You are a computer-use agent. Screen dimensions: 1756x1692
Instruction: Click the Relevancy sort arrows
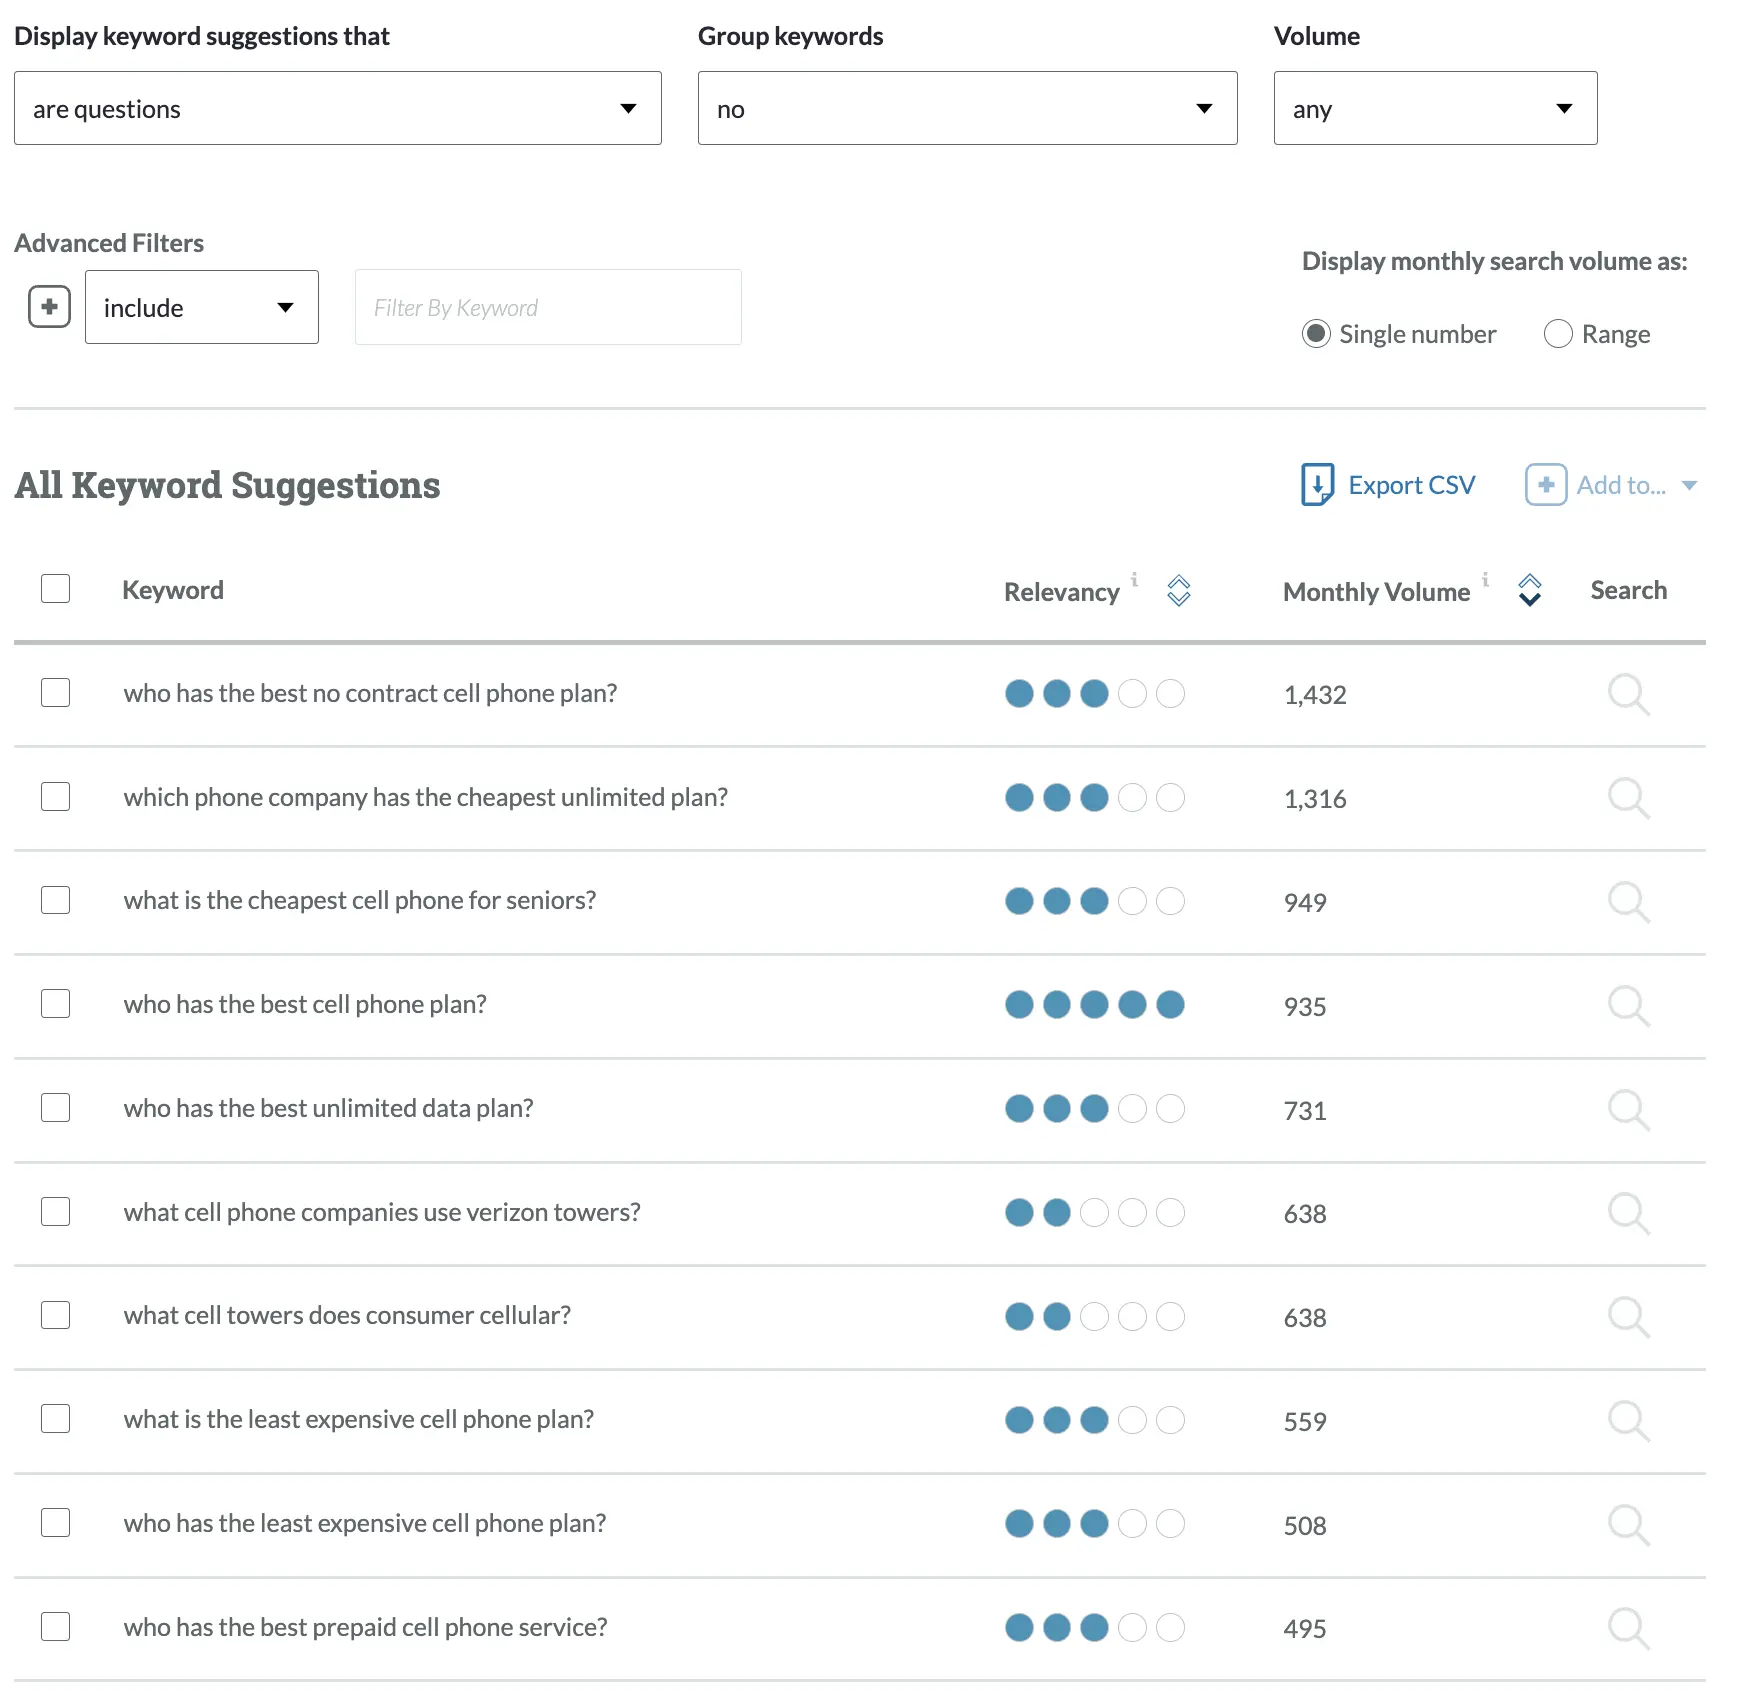pos(1178,591)
